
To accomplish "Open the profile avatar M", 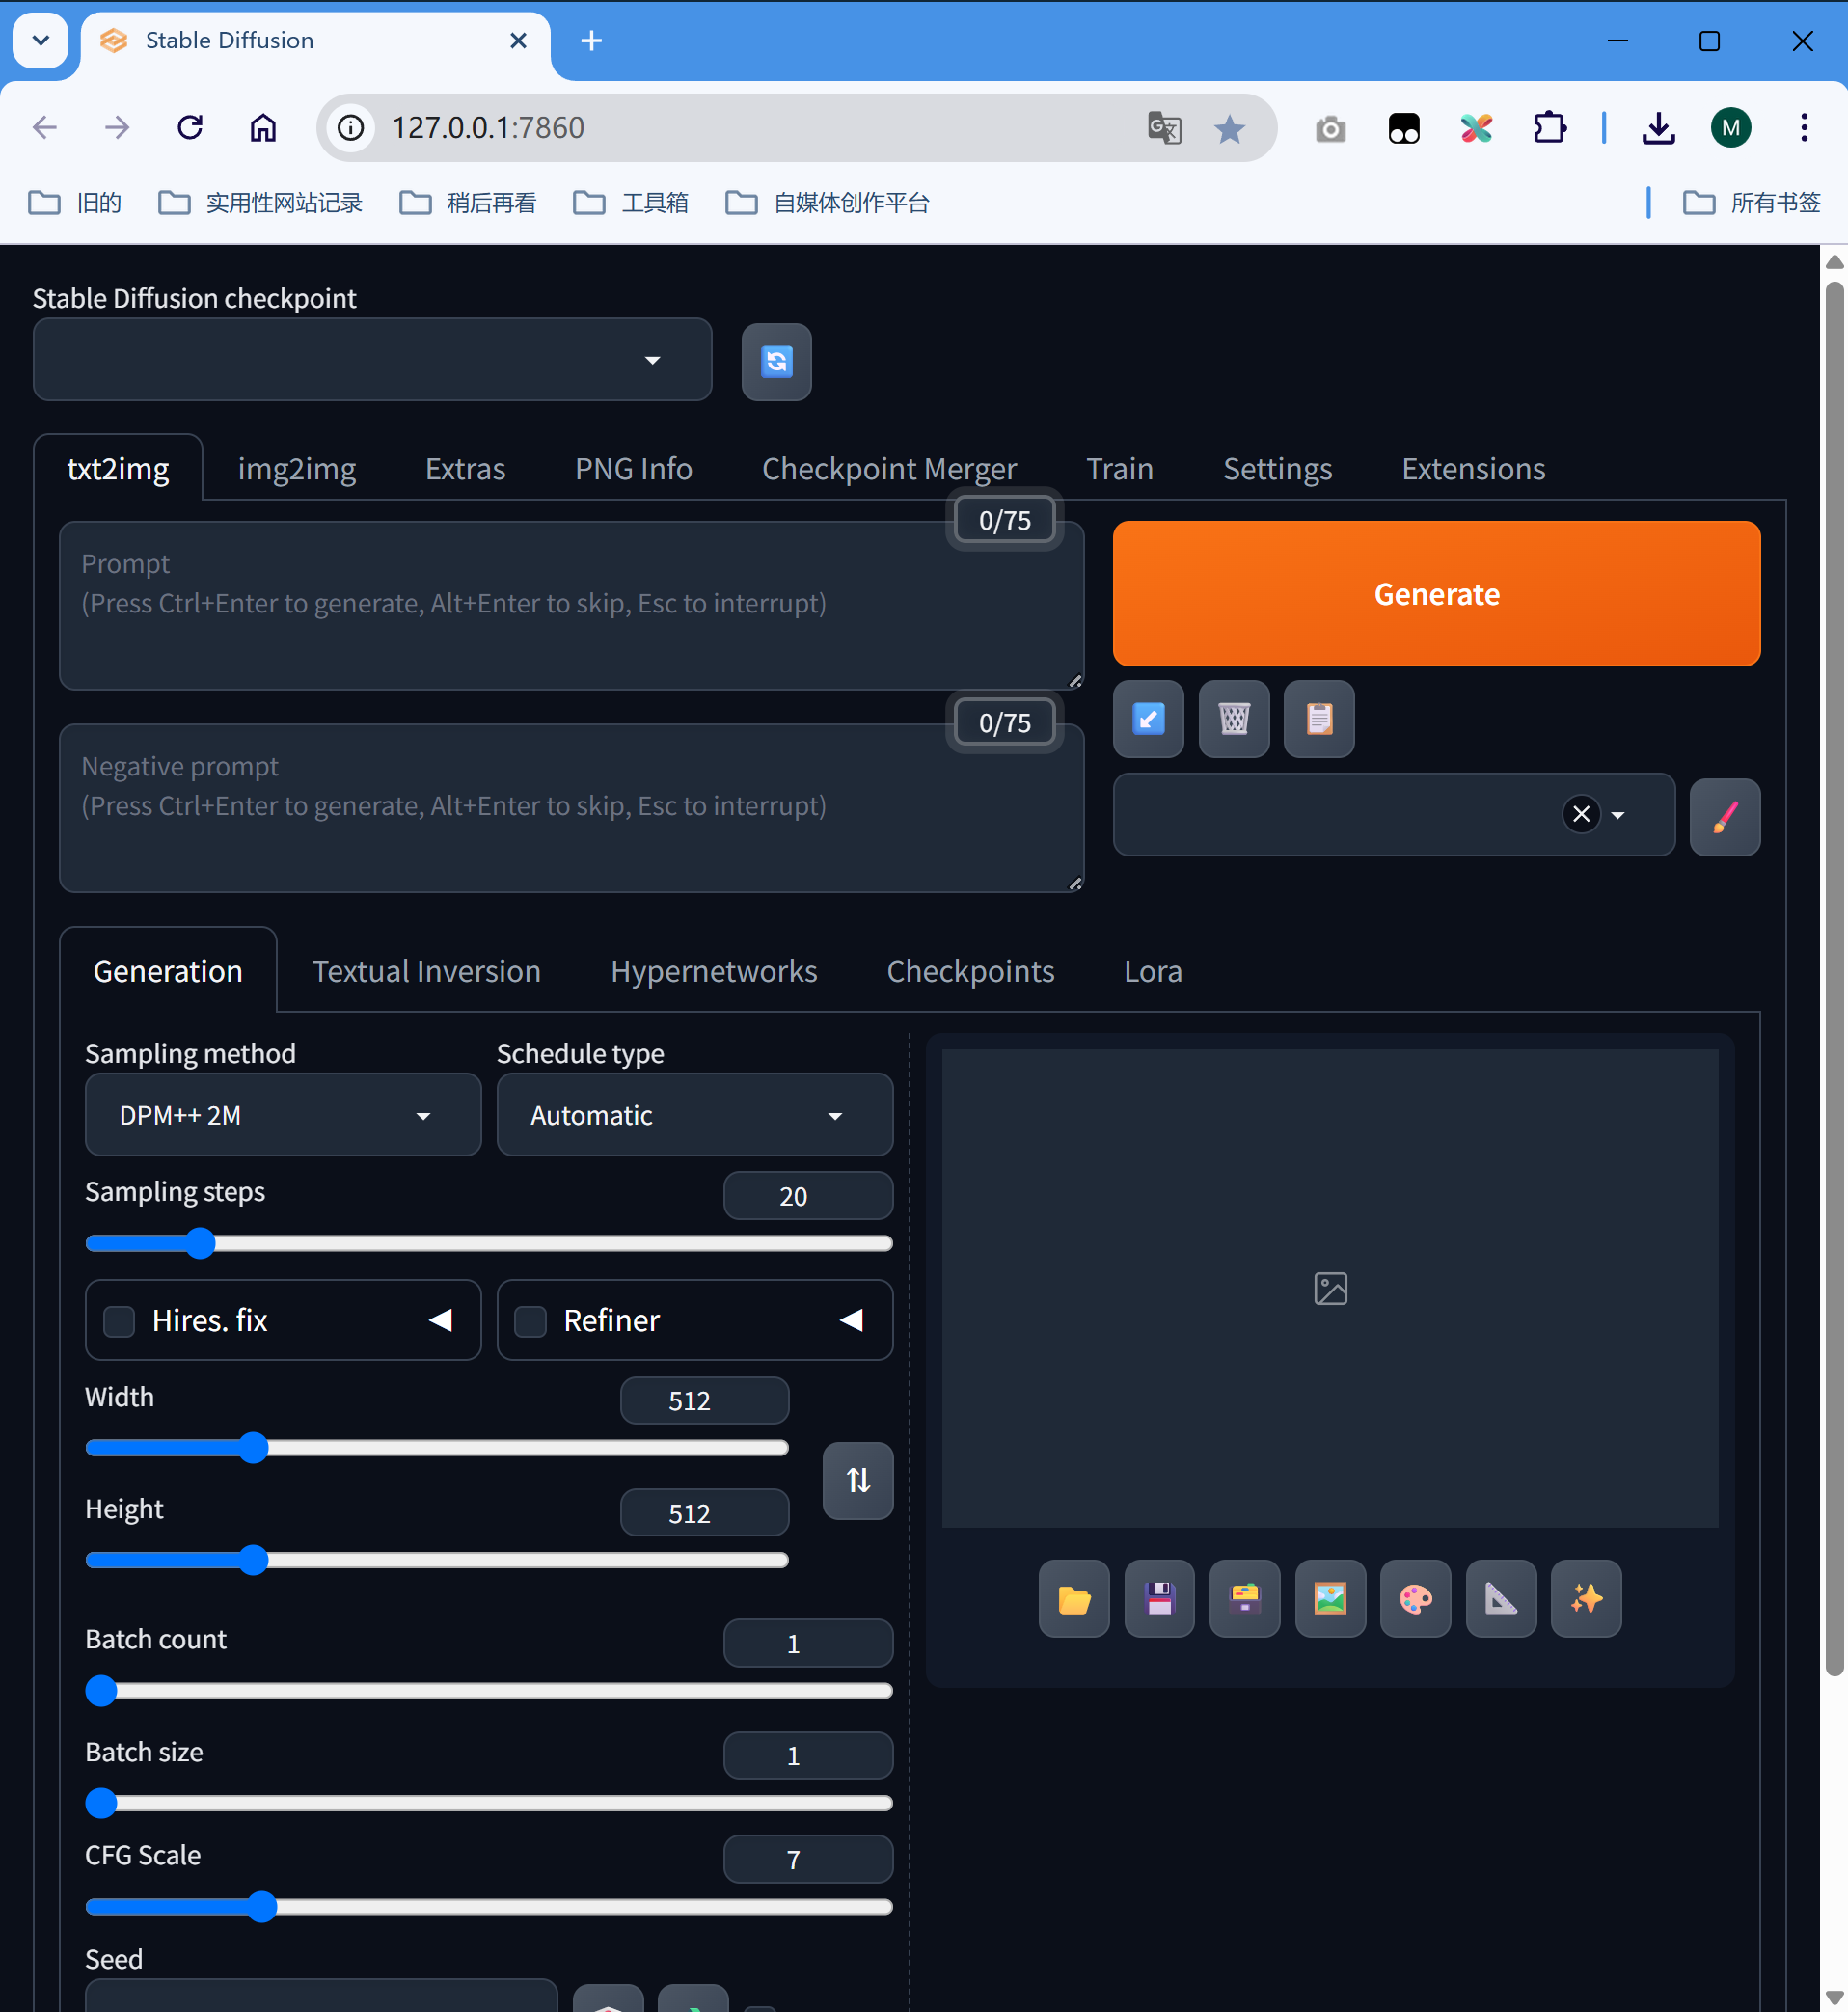I will pyautogui.click(x=1731, y=128).
